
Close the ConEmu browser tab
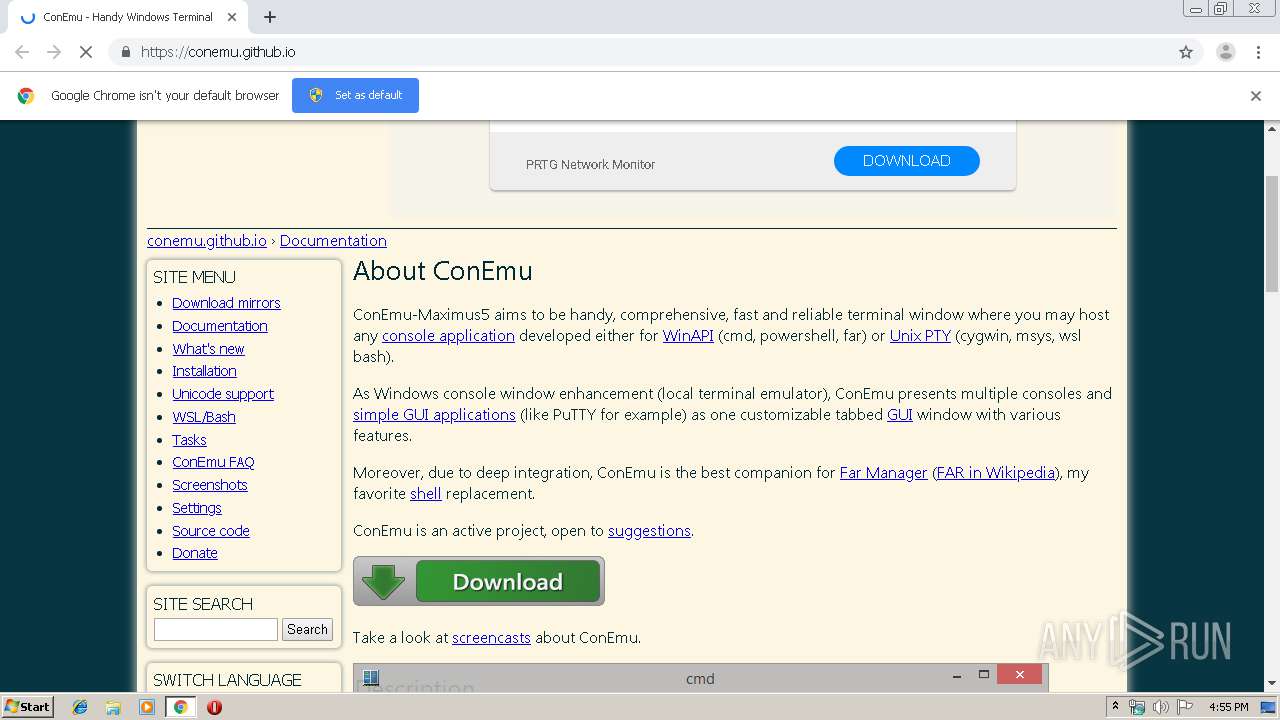[232, 17]
